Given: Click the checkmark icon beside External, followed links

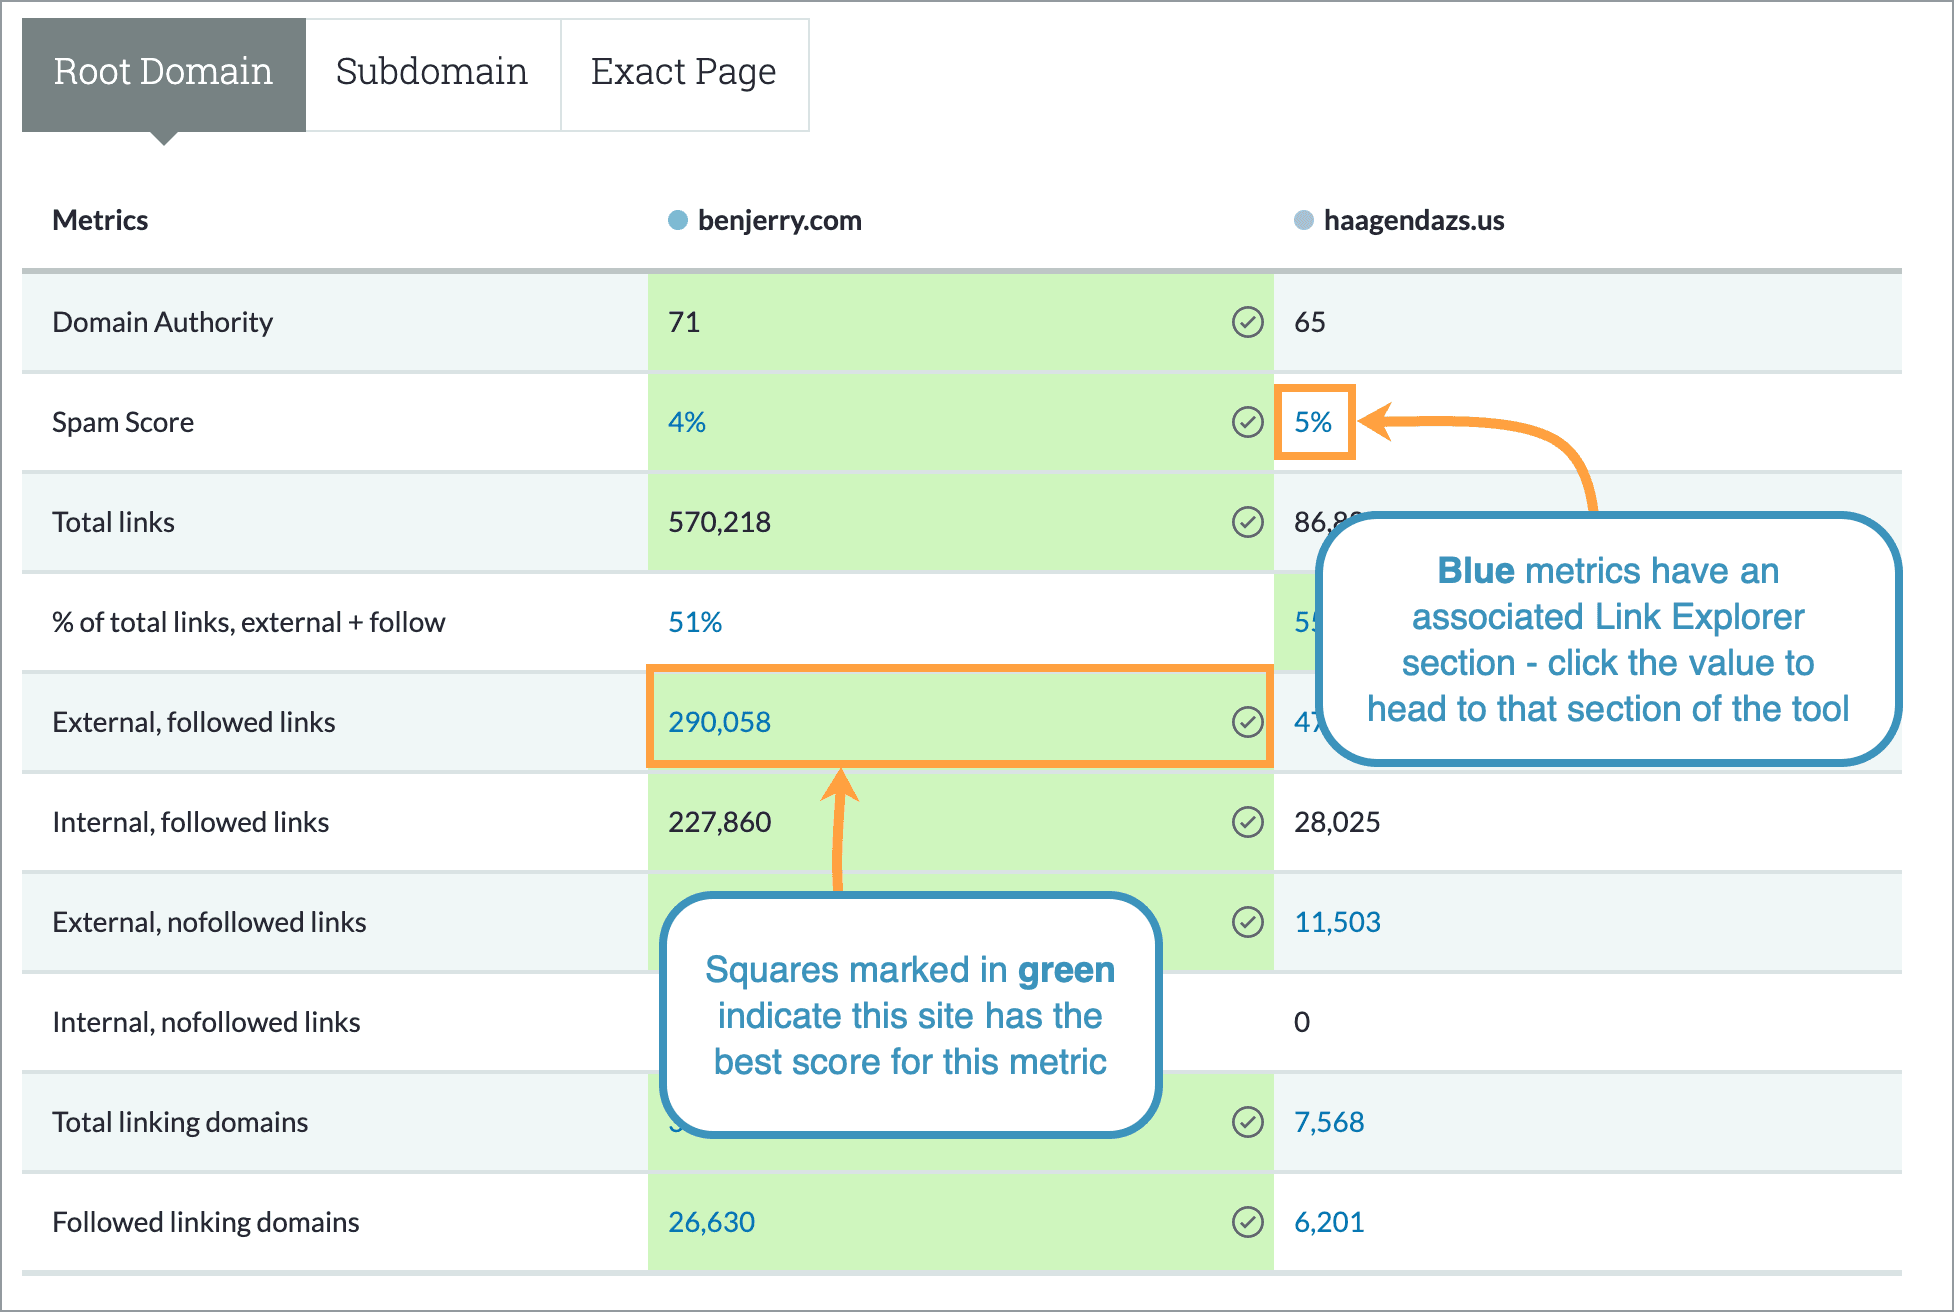Looking at the screenshot, I should point(1247,721).
